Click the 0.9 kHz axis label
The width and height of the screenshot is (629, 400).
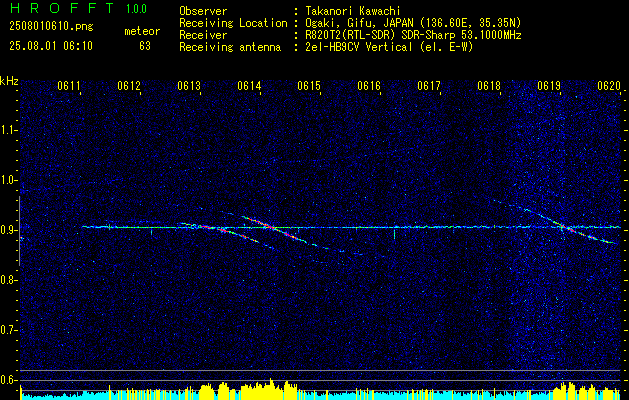(x=8, y=230)
